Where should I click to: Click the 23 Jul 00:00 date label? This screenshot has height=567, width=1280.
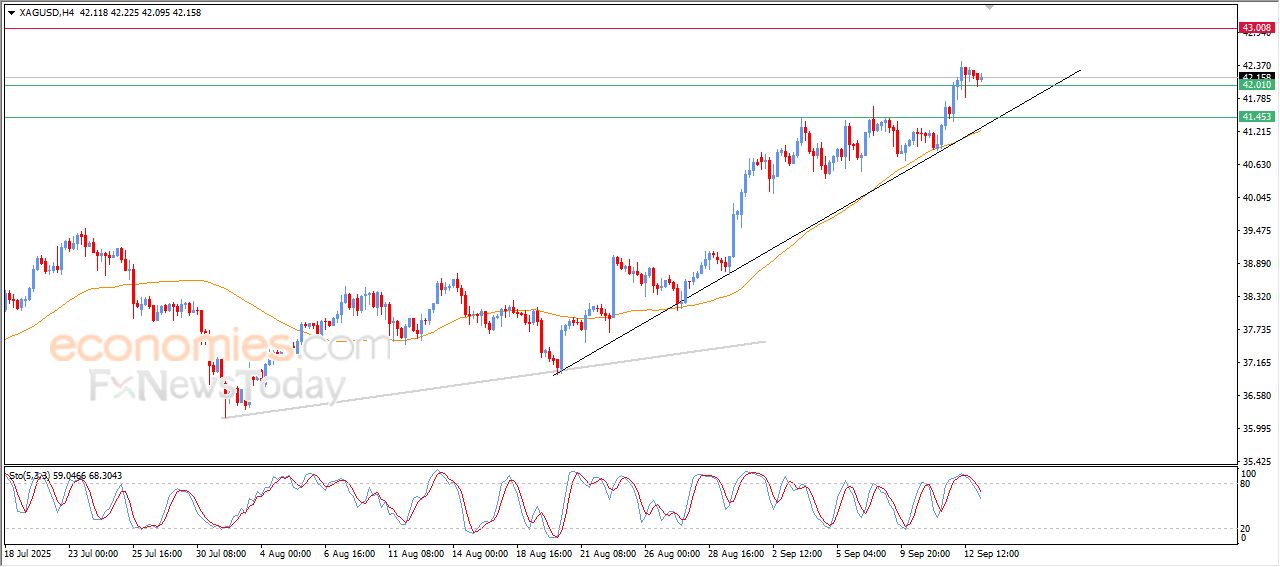[92, 552]
